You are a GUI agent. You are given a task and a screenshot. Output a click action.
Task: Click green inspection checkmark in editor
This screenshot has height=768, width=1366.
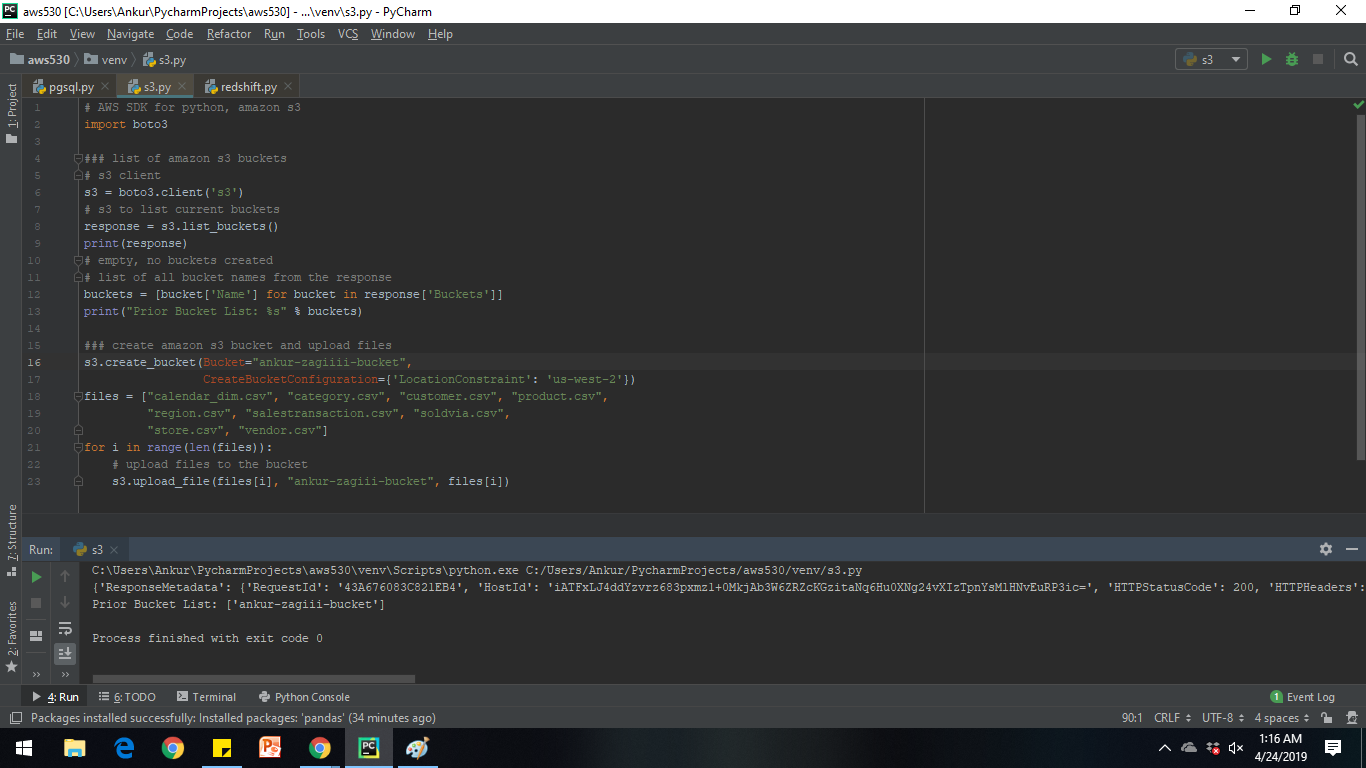click(x=1358, y=104)
